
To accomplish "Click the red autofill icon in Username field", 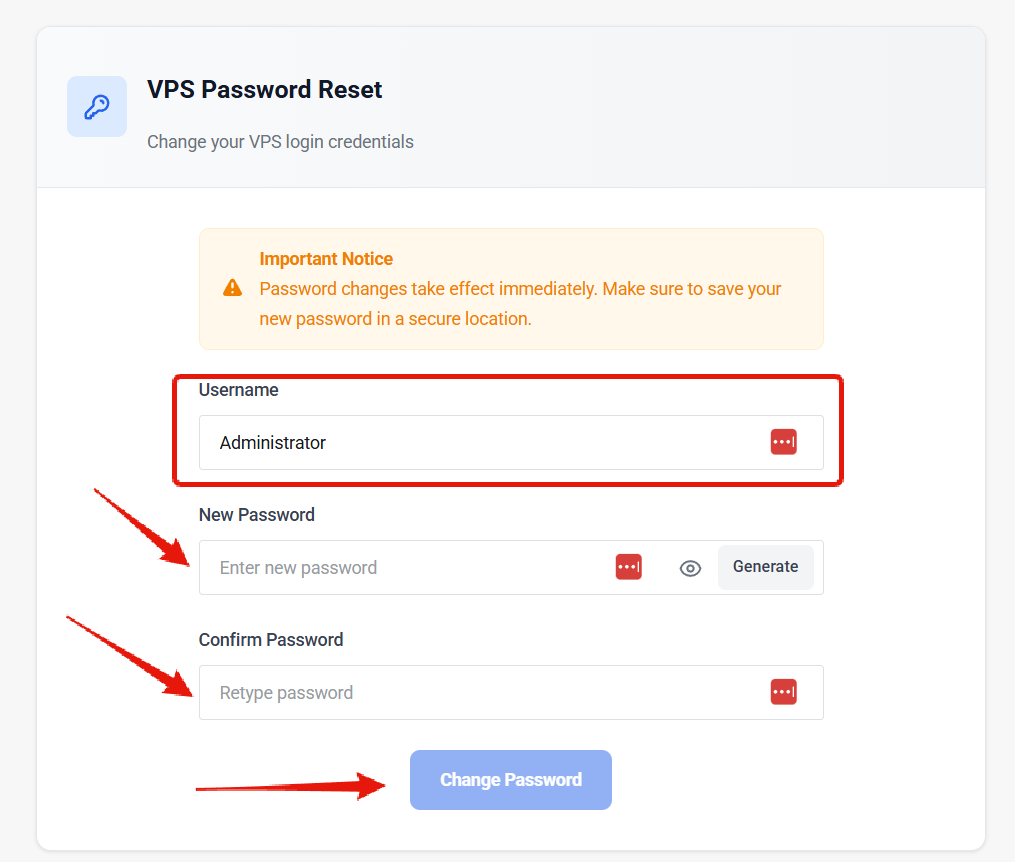I will [784, 441].
